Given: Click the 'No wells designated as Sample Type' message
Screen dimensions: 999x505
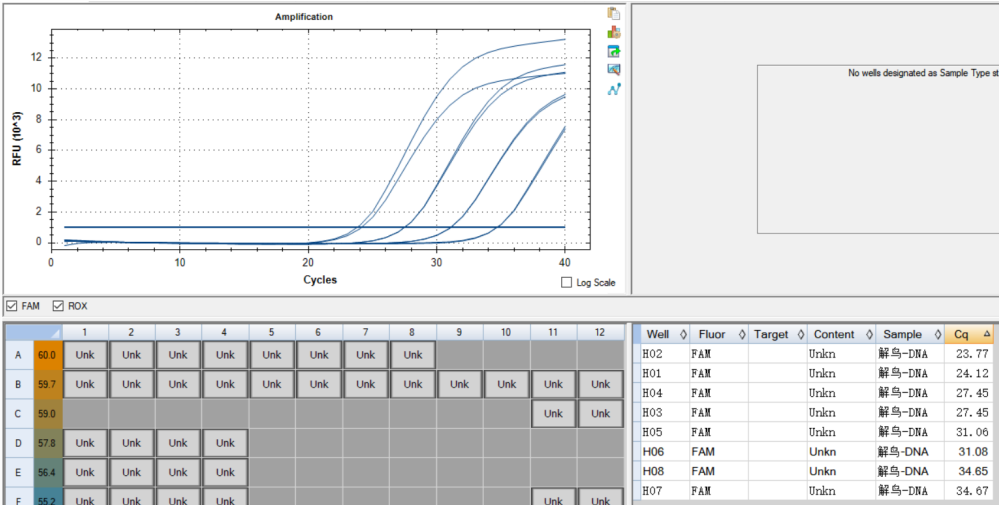Looking at the screenshot, I should [923, 73].
